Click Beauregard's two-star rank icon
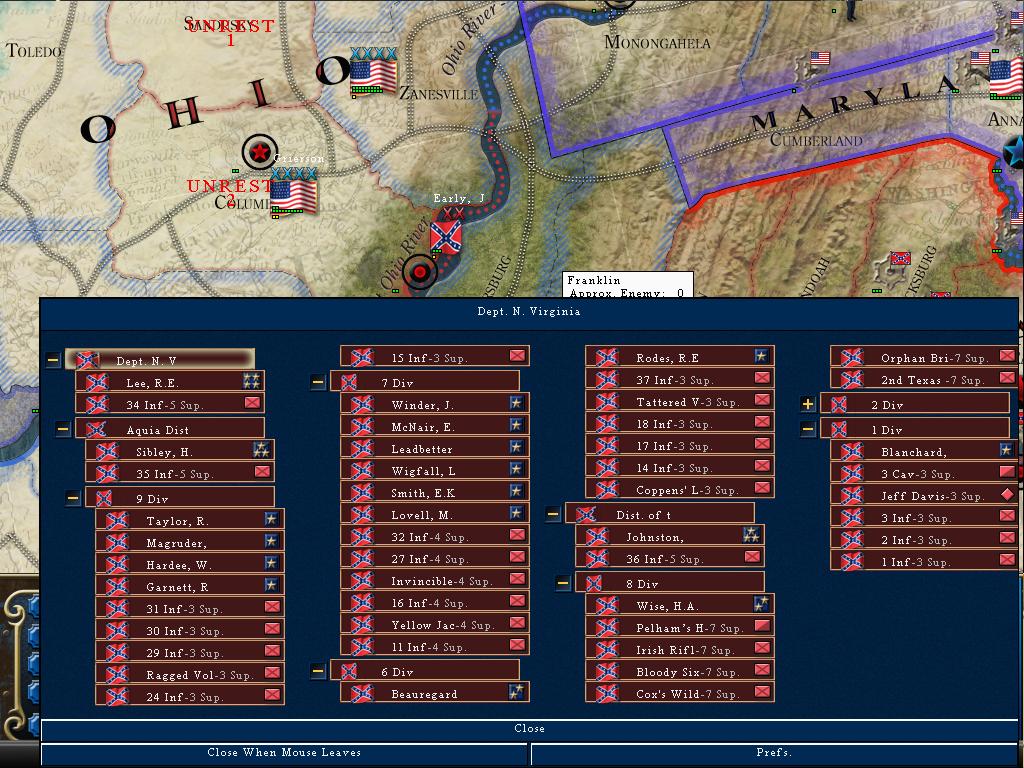Image resolution: width=1024 pixels, height=768 pixels. coord(516,692)
